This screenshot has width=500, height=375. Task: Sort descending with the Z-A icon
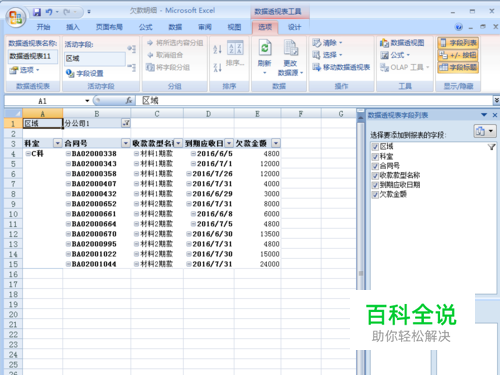tap(217, 67)
